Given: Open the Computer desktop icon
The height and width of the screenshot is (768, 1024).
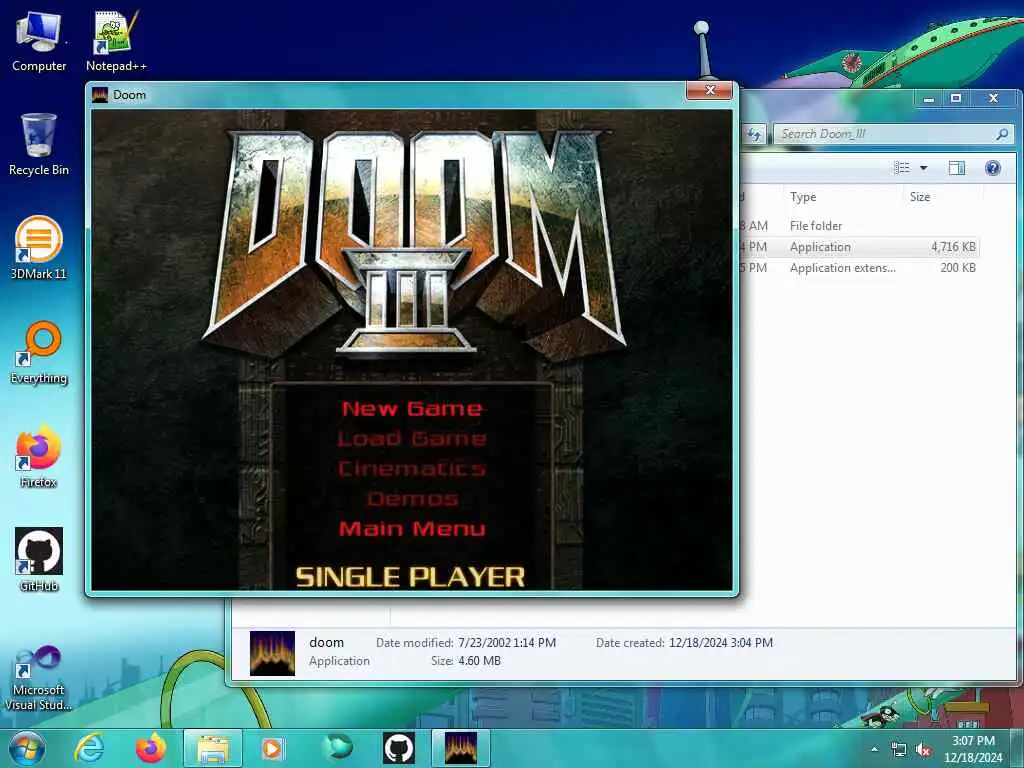Looking at the screenshot, I should coord(39,40).
